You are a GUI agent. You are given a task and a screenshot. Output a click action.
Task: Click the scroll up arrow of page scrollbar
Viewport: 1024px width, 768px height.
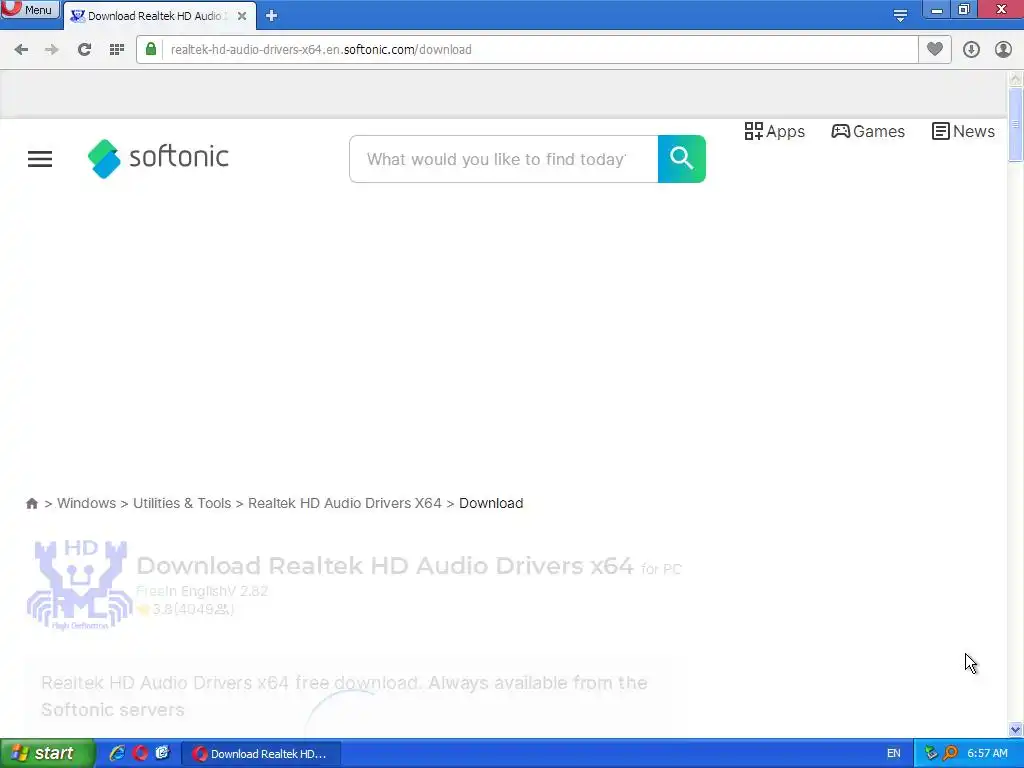1015,78
